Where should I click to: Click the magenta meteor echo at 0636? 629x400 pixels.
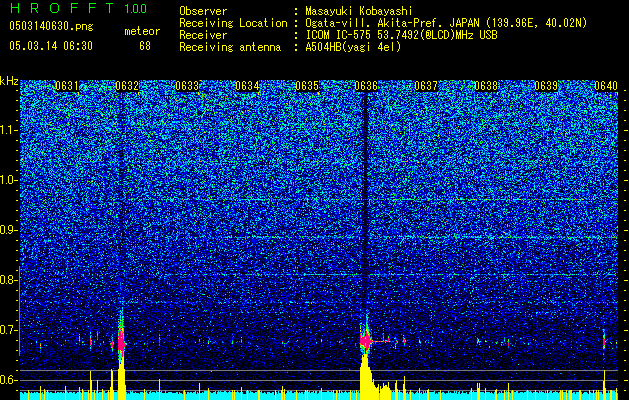pos(365,341)
